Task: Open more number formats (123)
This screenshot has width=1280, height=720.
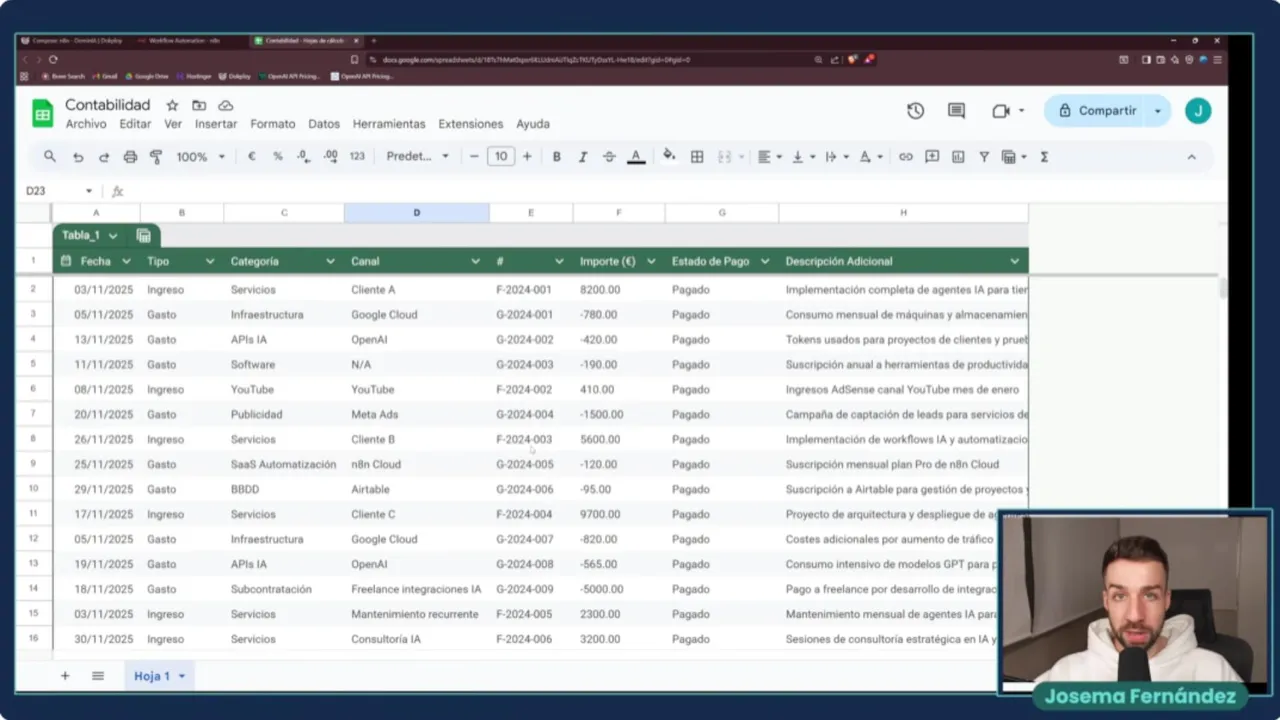Action: click(357, 157)
